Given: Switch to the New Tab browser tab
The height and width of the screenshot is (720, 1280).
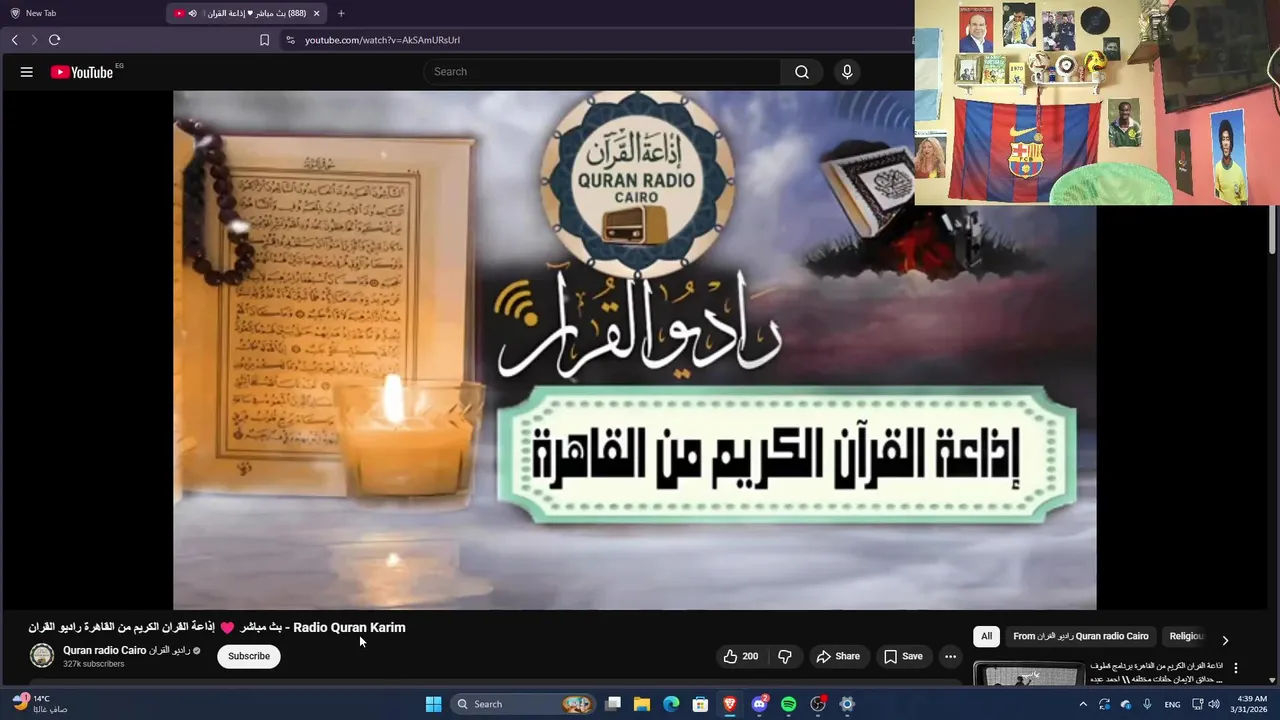Looking at the screenshot, I should pos(41,13).
